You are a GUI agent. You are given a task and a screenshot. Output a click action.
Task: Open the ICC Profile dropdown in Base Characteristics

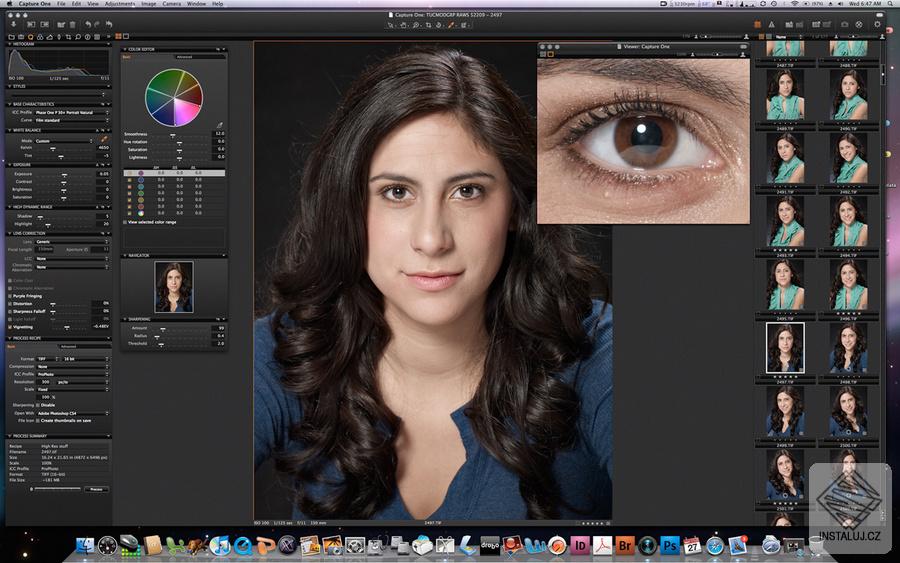pos(72,112)
